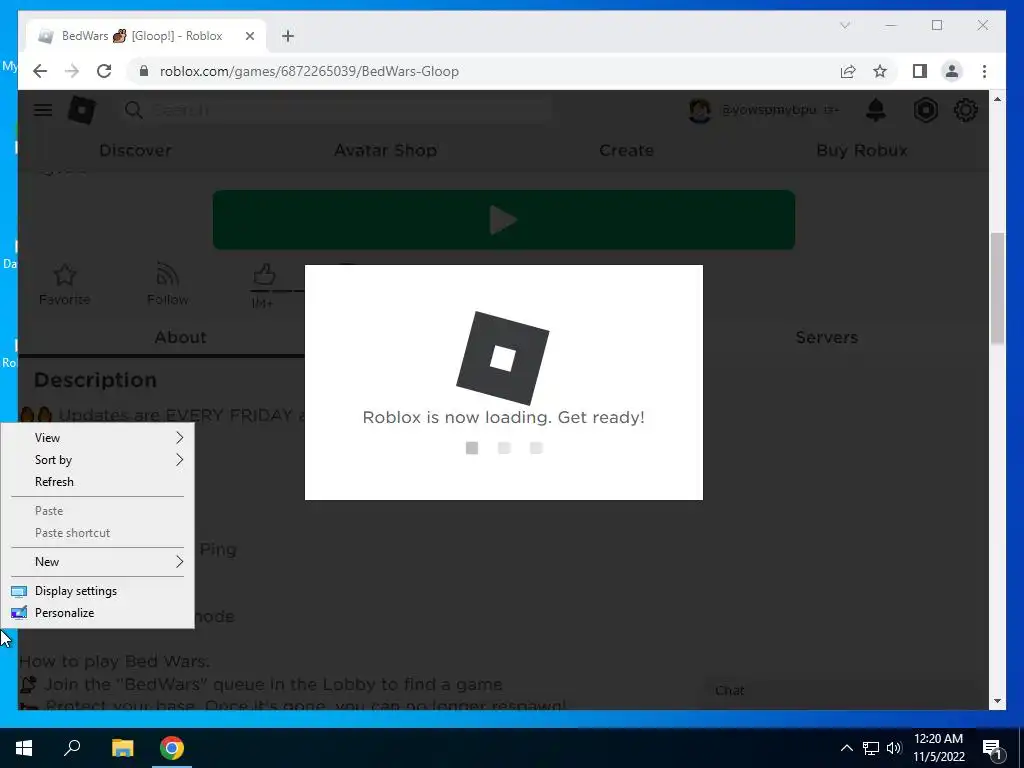1024x768 pixels.
Task: Expand the View submenu
Action: pyautogui.click(x=98, y=438)
